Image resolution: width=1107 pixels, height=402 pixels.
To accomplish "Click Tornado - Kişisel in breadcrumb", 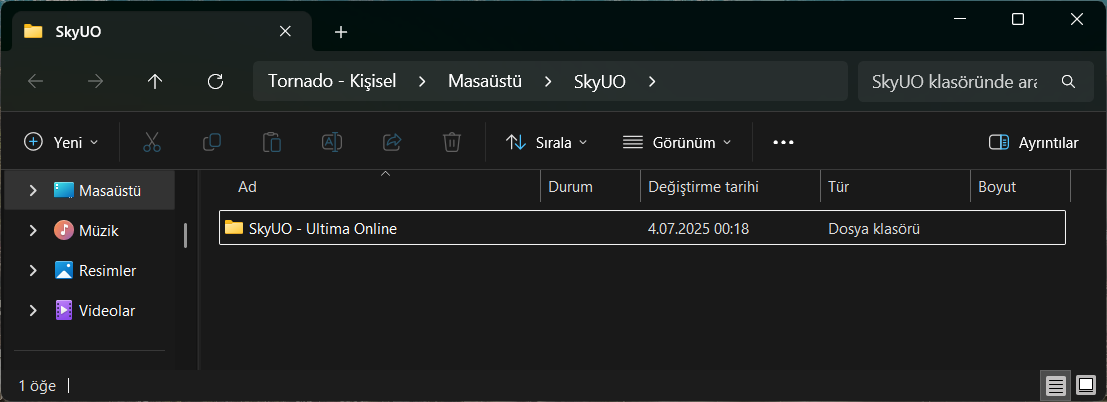I will click(x=332, y=81).
